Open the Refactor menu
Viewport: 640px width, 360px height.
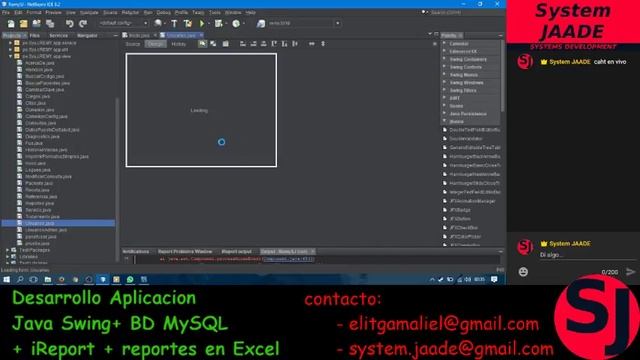click(x=130, y=13)
